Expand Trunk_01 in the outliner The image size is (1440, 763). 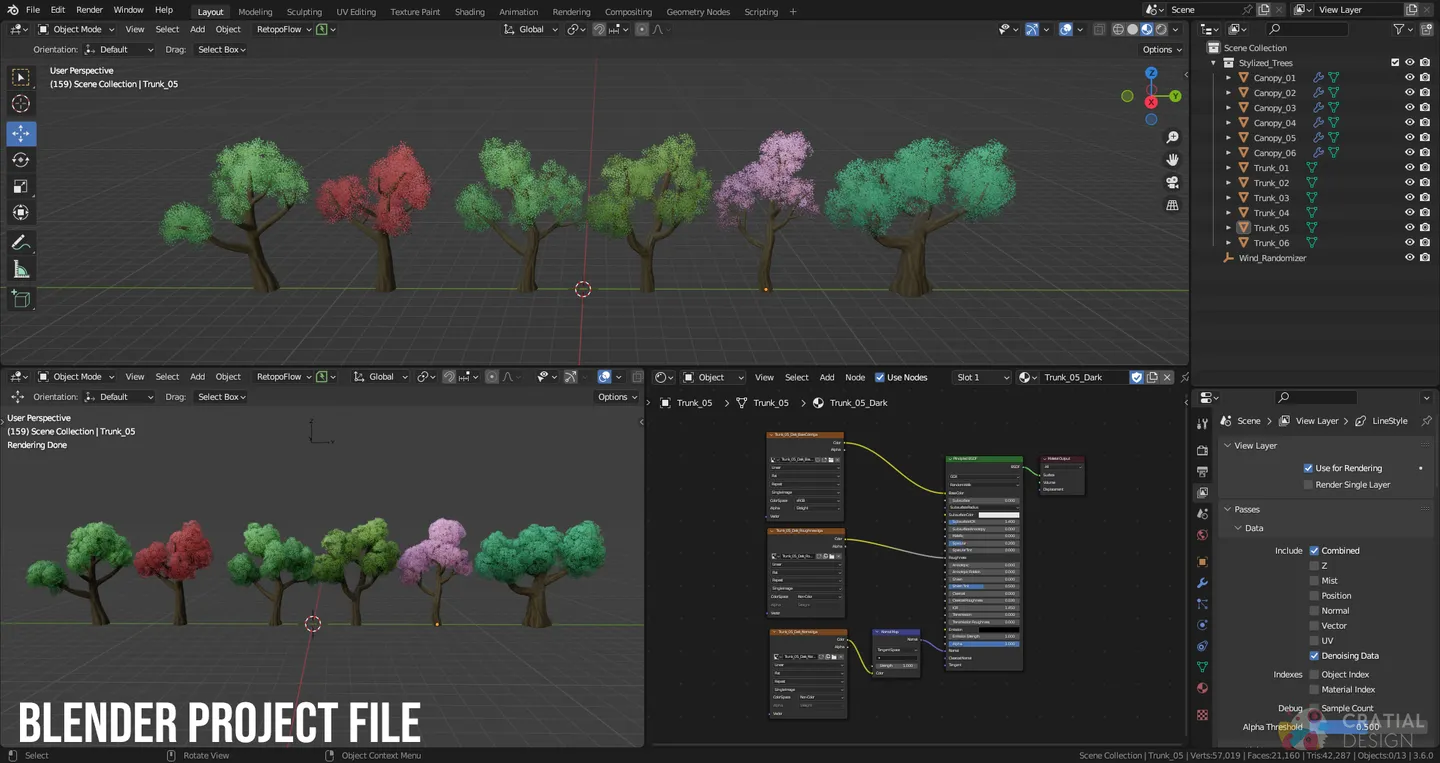click(1228, 168)
